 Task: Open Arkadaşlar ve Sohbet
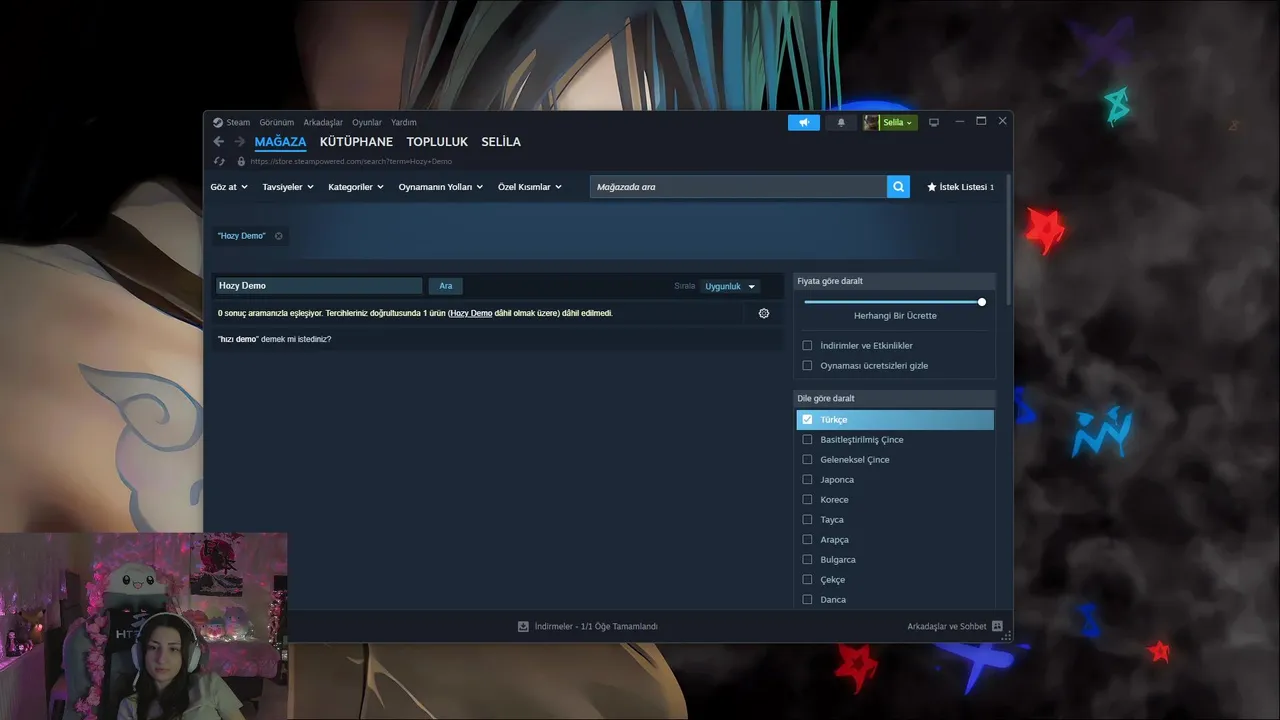click(x=947, y=627)
